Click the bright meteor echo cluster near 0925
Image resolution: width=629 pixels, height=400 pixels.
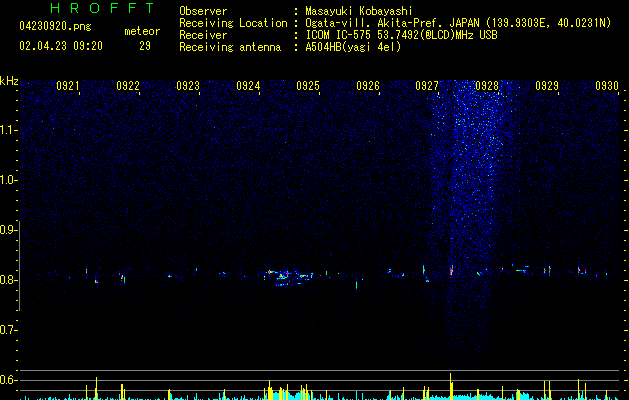[289, 277]
